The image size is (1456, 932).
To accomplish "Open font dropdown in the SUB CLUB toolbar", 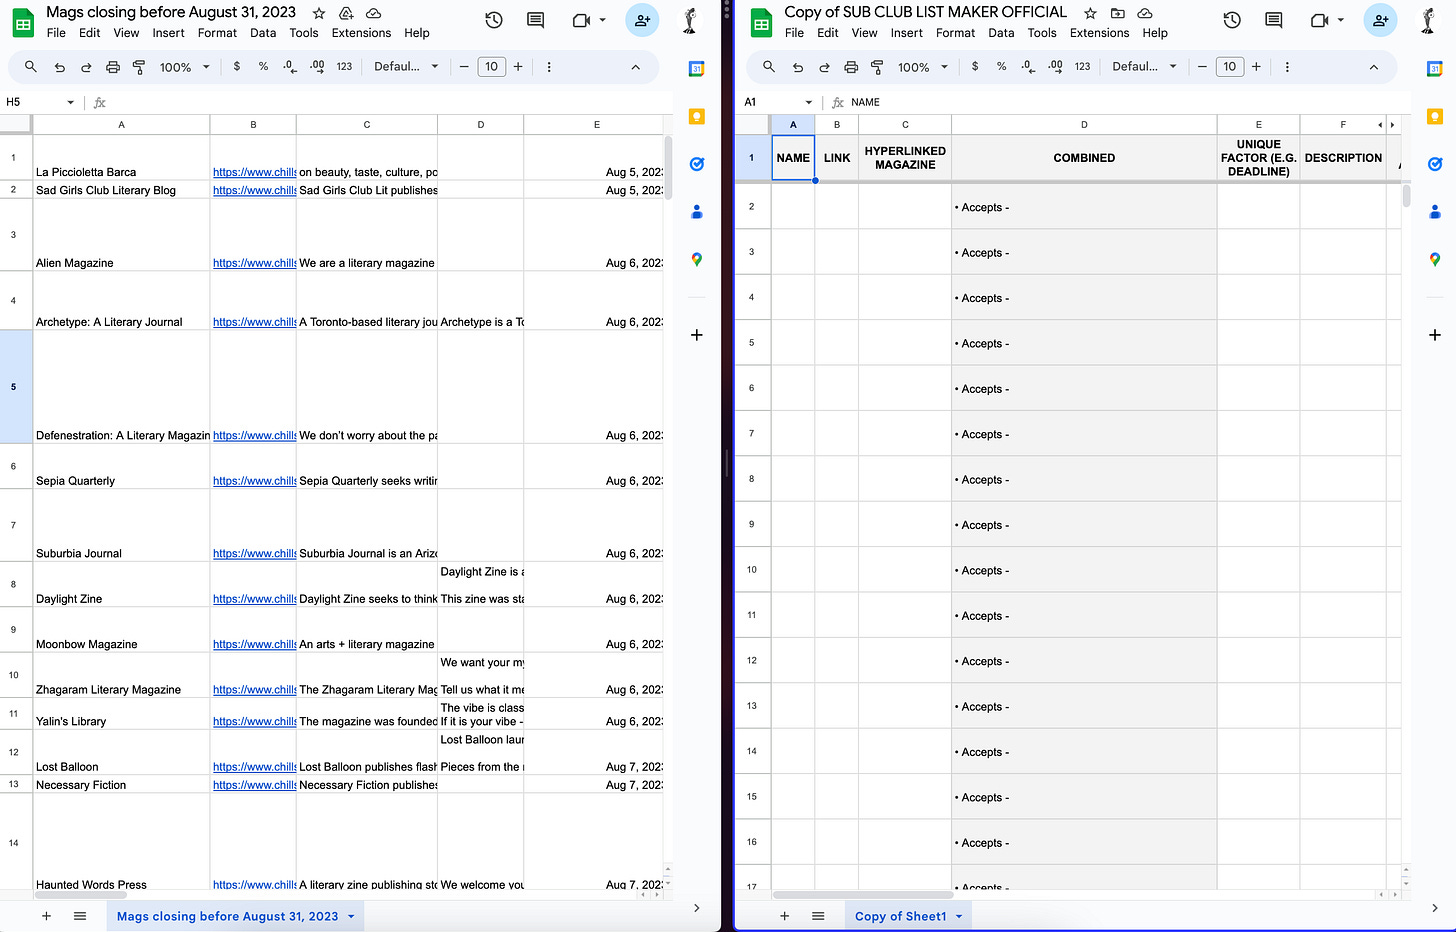I will (x=1144, y=67).
